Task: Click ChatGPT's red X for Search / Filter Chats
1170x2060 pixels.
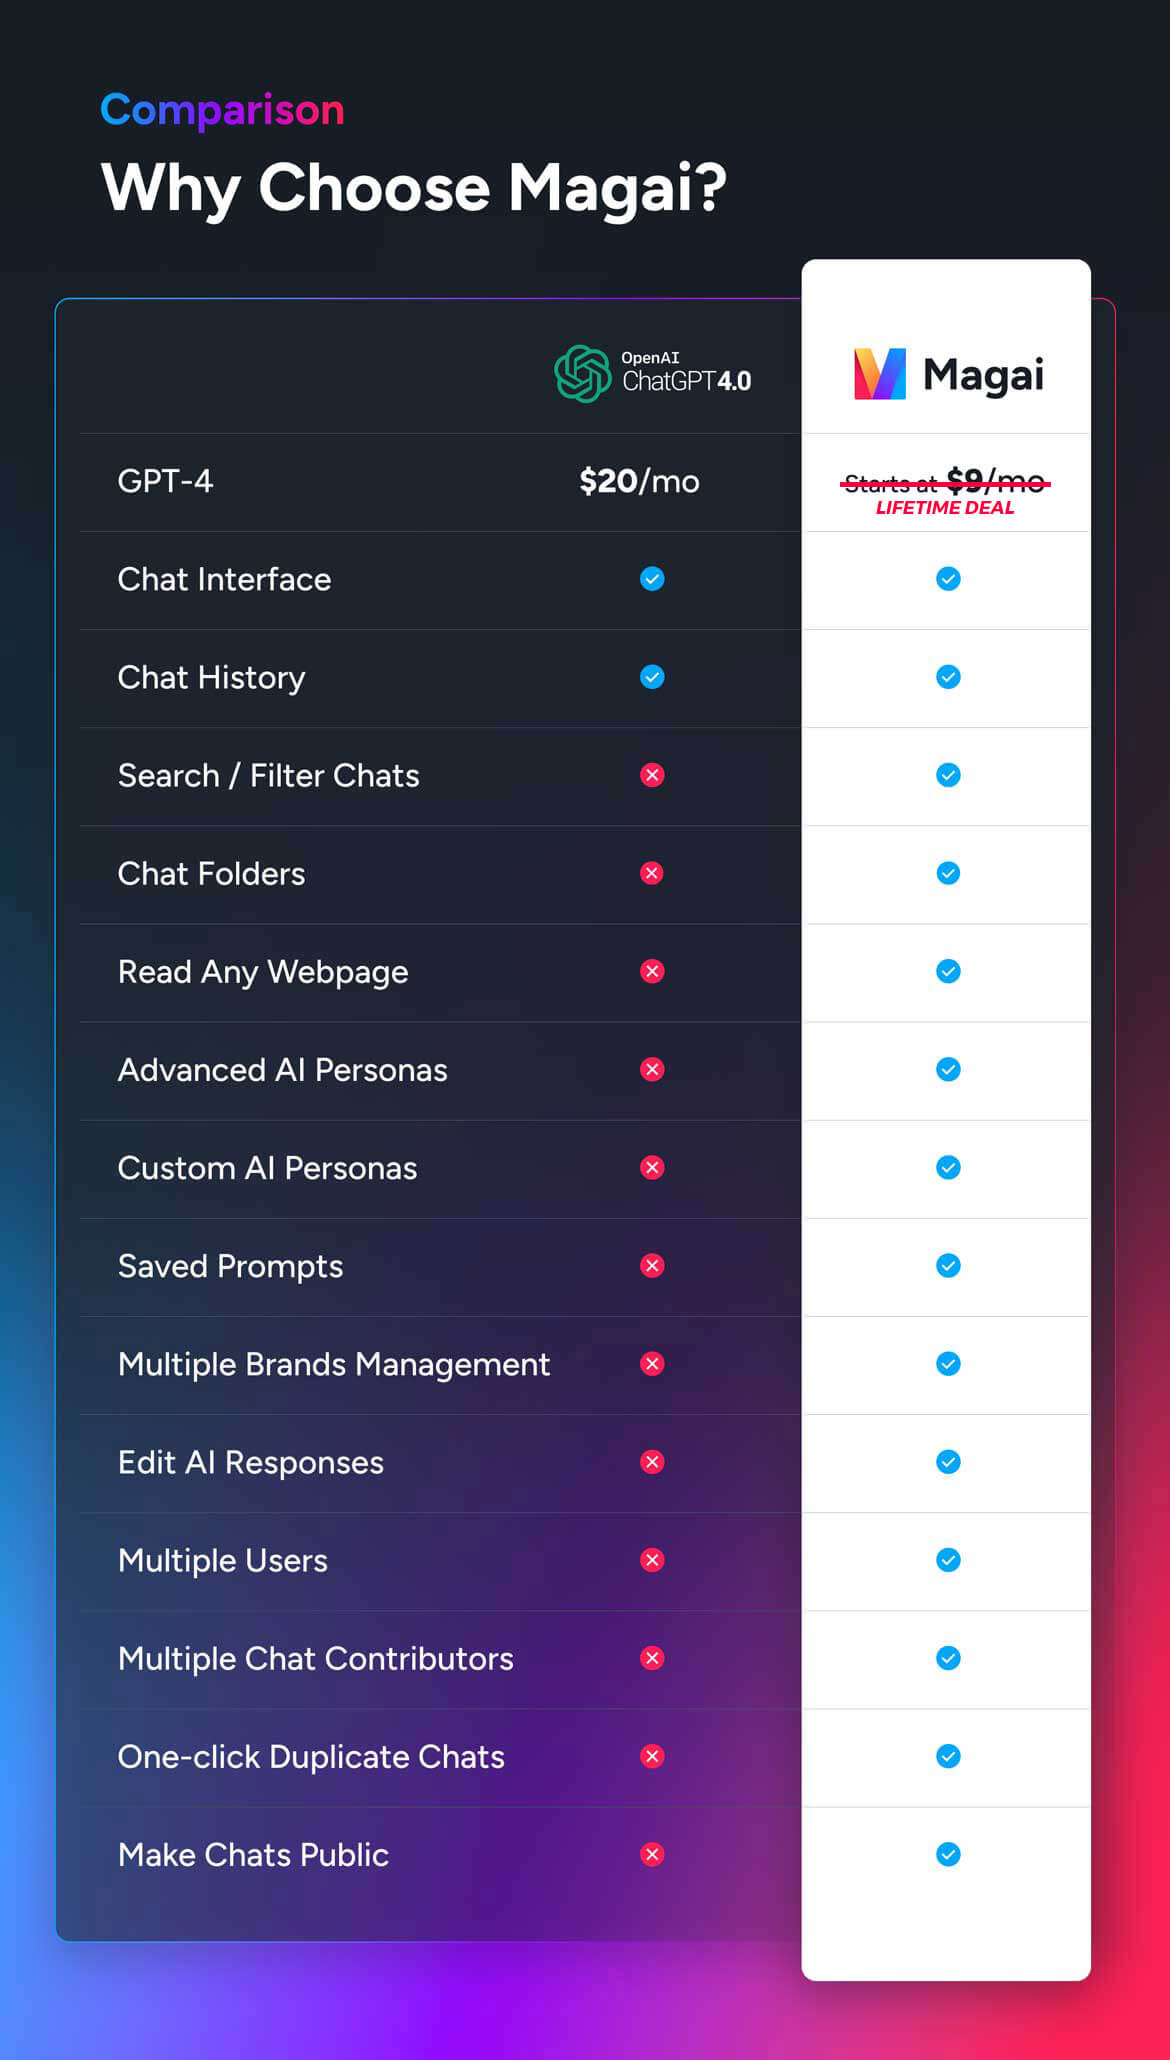Action: click(652, 775)
